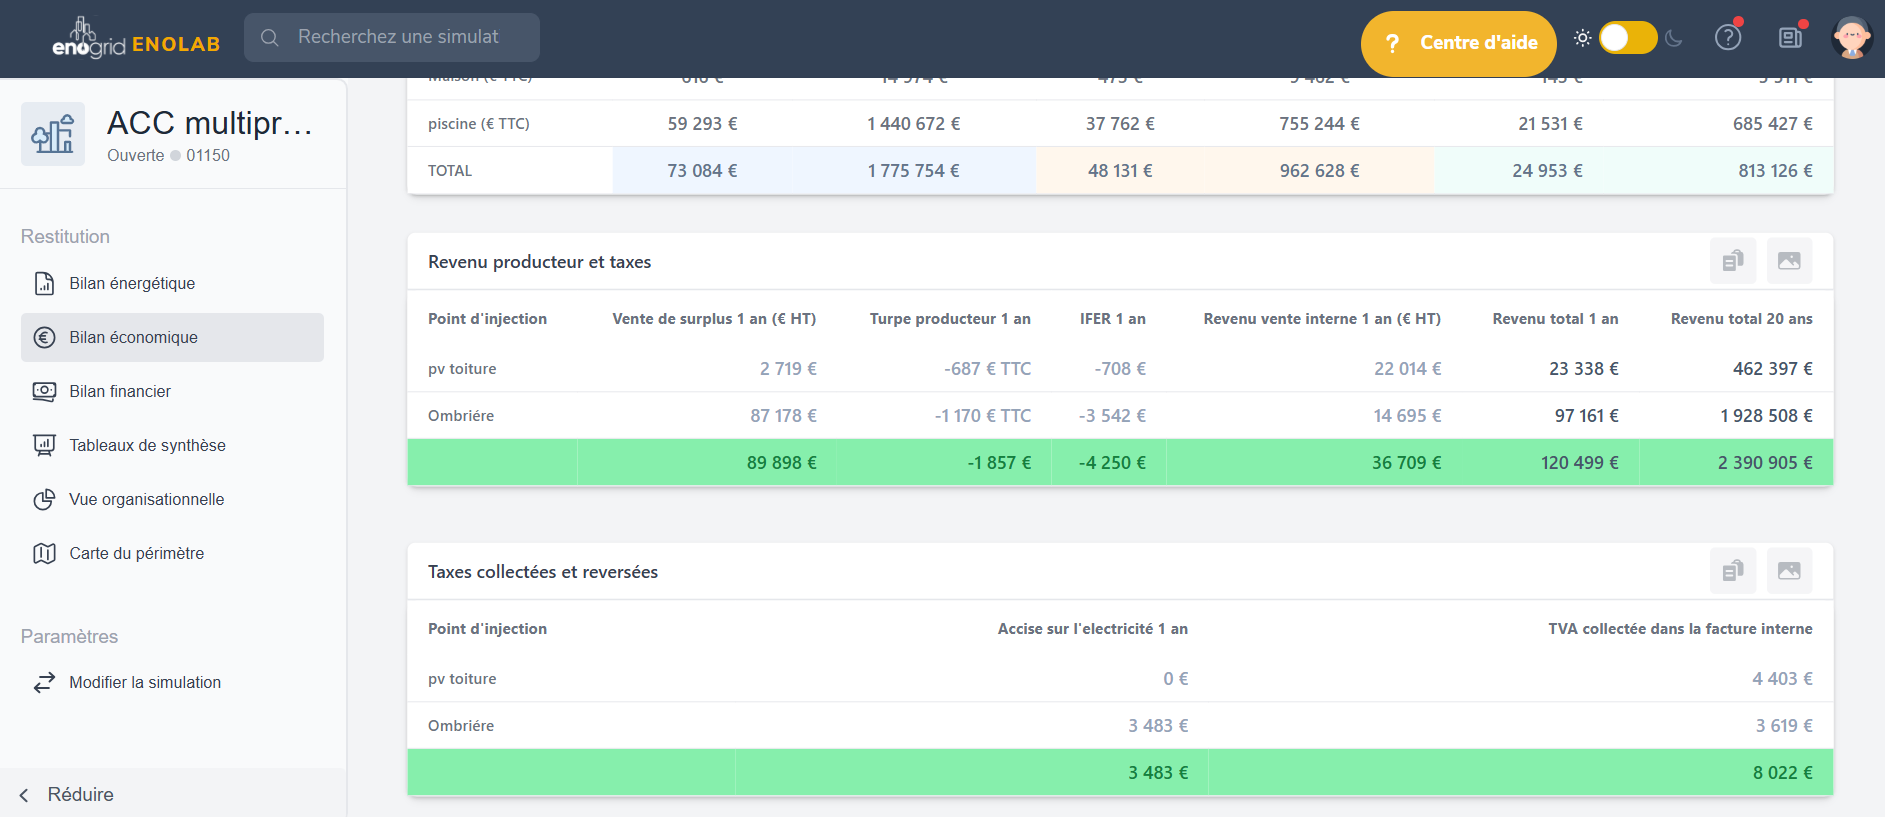
Task: Click Modifier la simulation link
Action: [x=145, y=683]
